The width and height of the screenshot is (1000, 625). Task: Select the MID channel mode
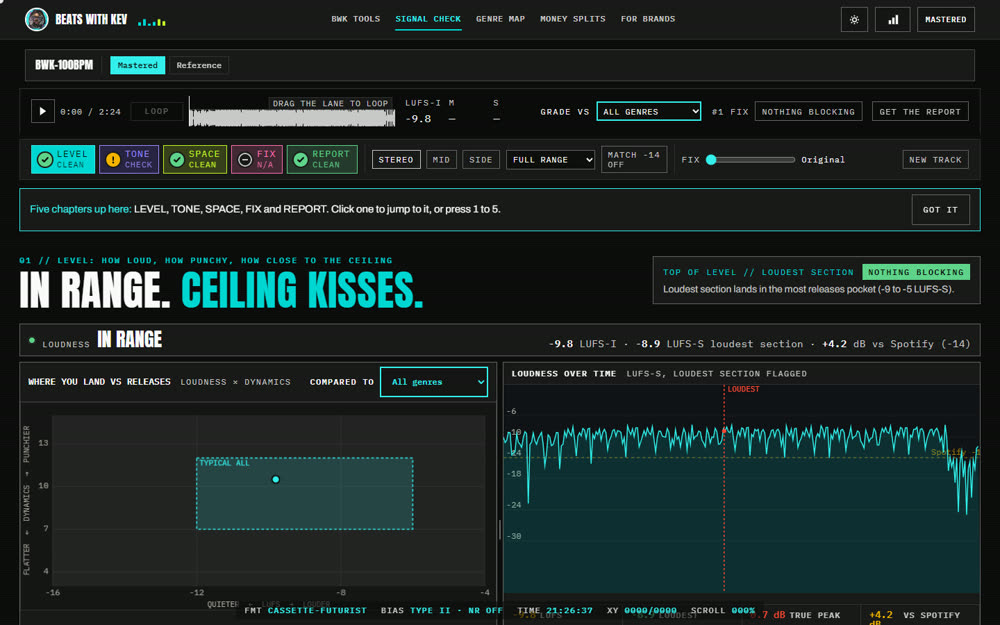point(441,159)
